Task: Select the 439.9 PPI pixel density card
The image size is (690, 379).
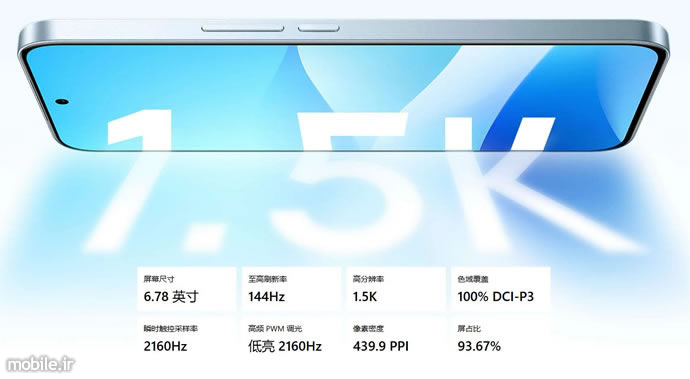Action: tap(396, 339)
